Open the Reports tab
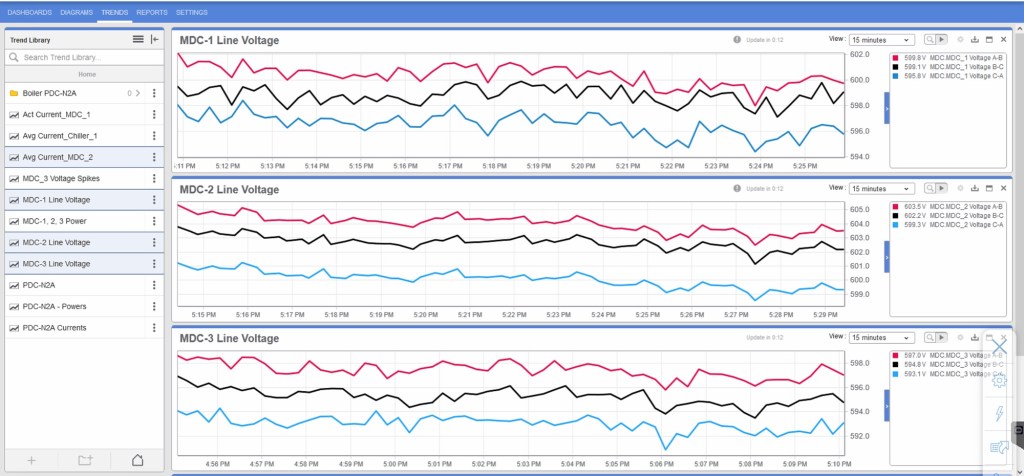The image size is (1024, 476). click(152, 12)
